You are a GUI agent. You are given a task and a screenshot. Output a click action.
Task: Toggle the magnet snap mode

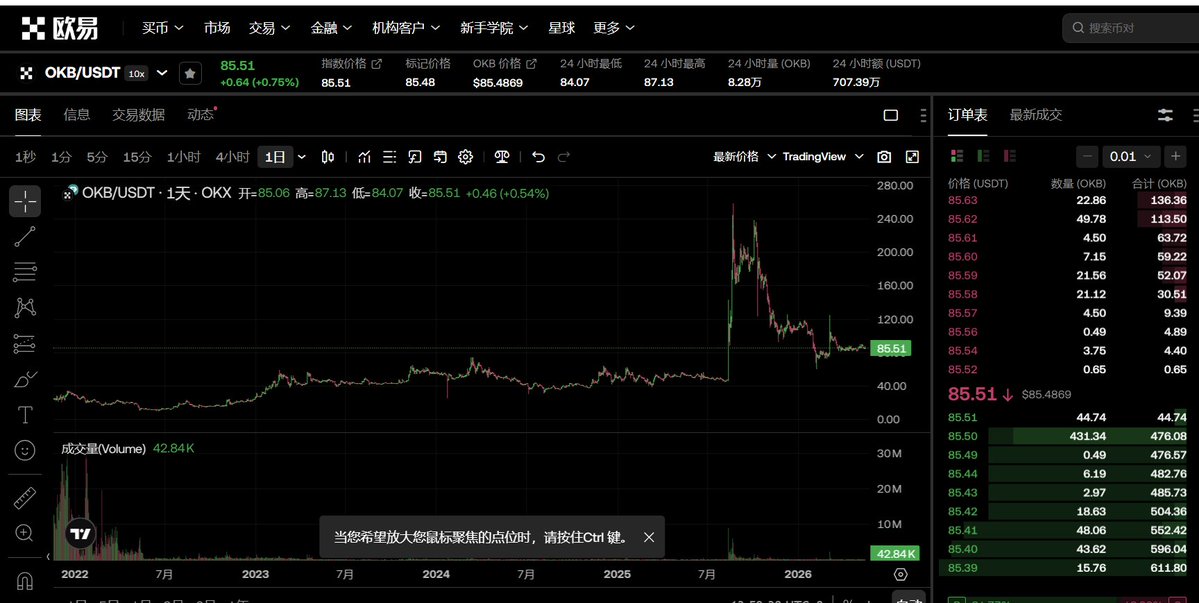point(25,582)
